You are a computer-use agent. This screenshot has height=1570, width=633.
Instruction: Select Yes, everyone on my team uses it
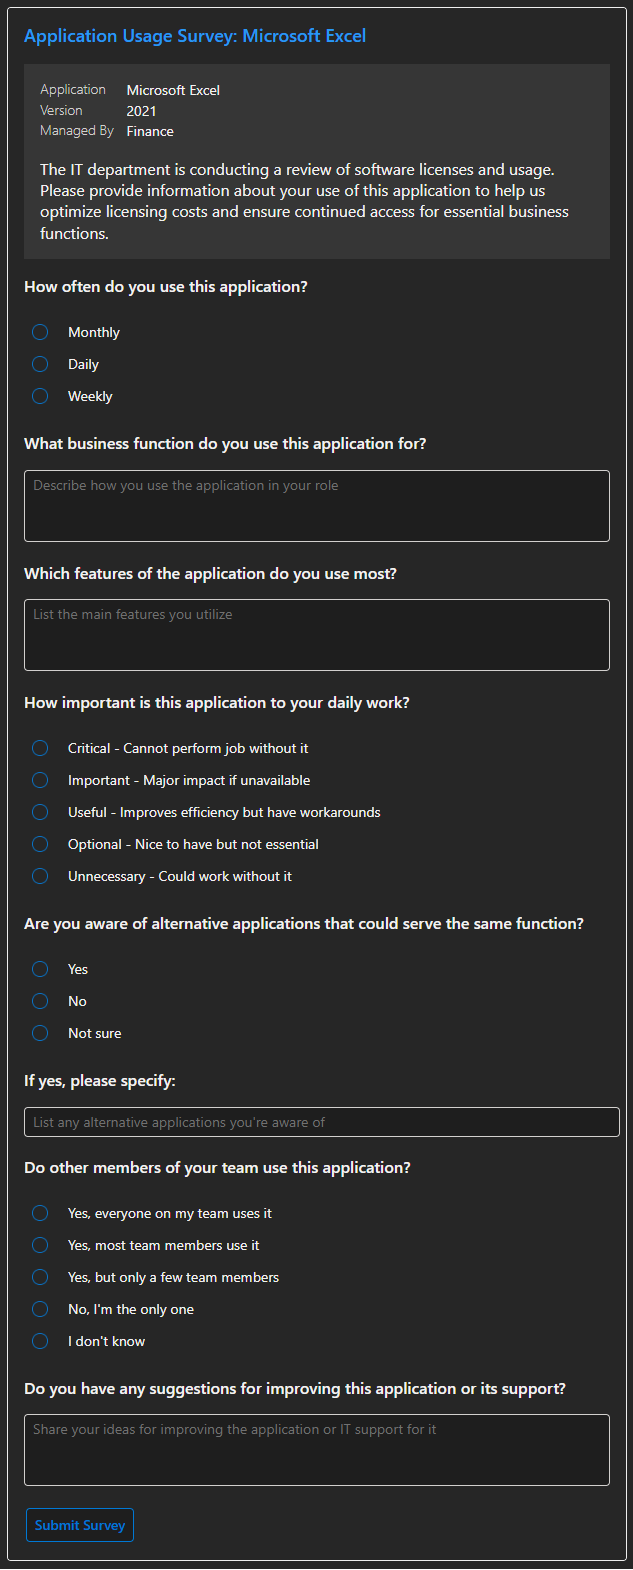coord(40,1213)
